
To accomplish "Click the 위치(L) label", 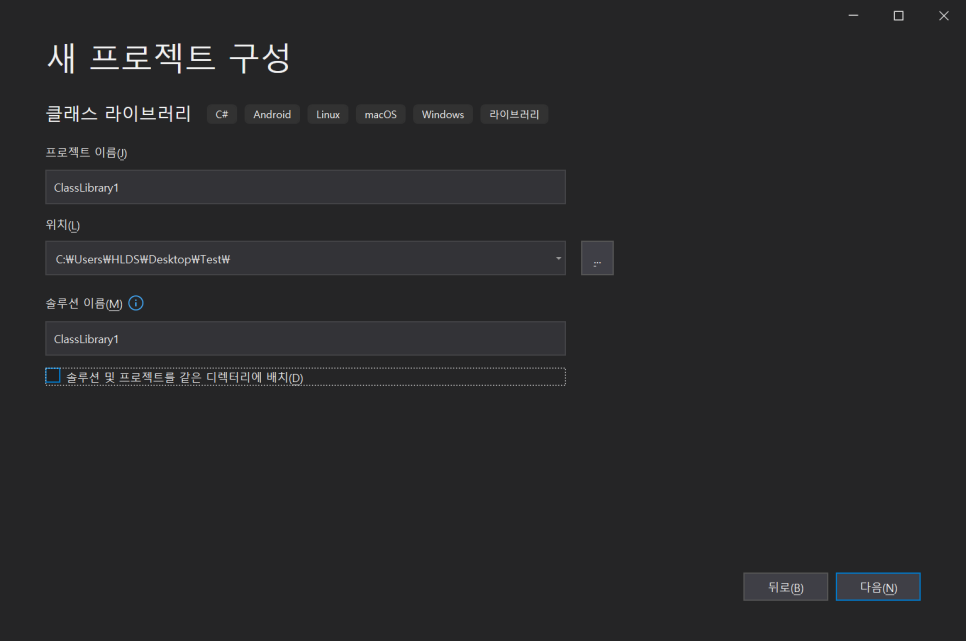I will (x=63, y=225).
